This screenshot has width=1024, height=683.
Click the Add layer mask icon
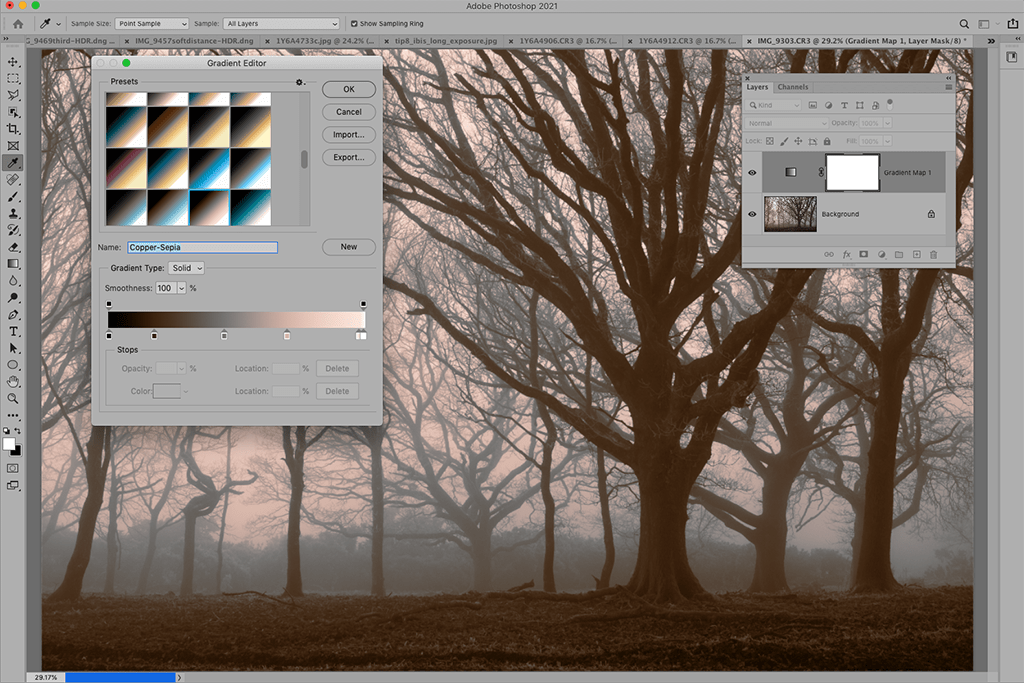tap(863, 255)
